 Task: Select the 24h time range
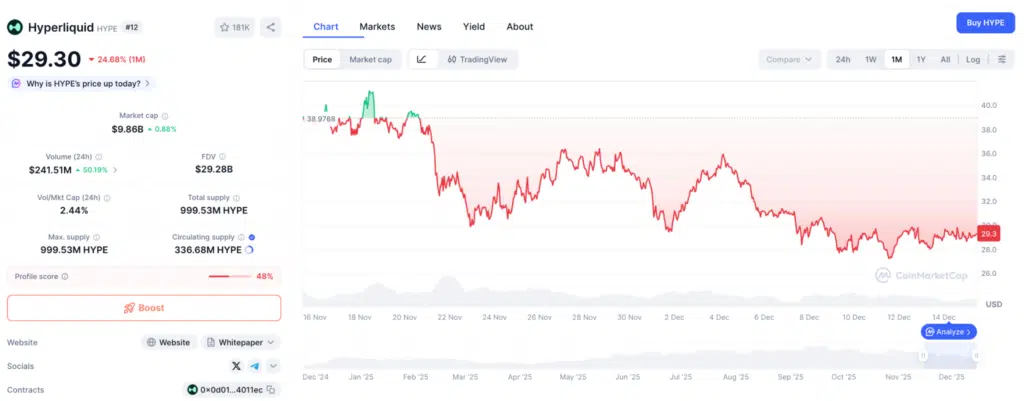coord(843,60)
